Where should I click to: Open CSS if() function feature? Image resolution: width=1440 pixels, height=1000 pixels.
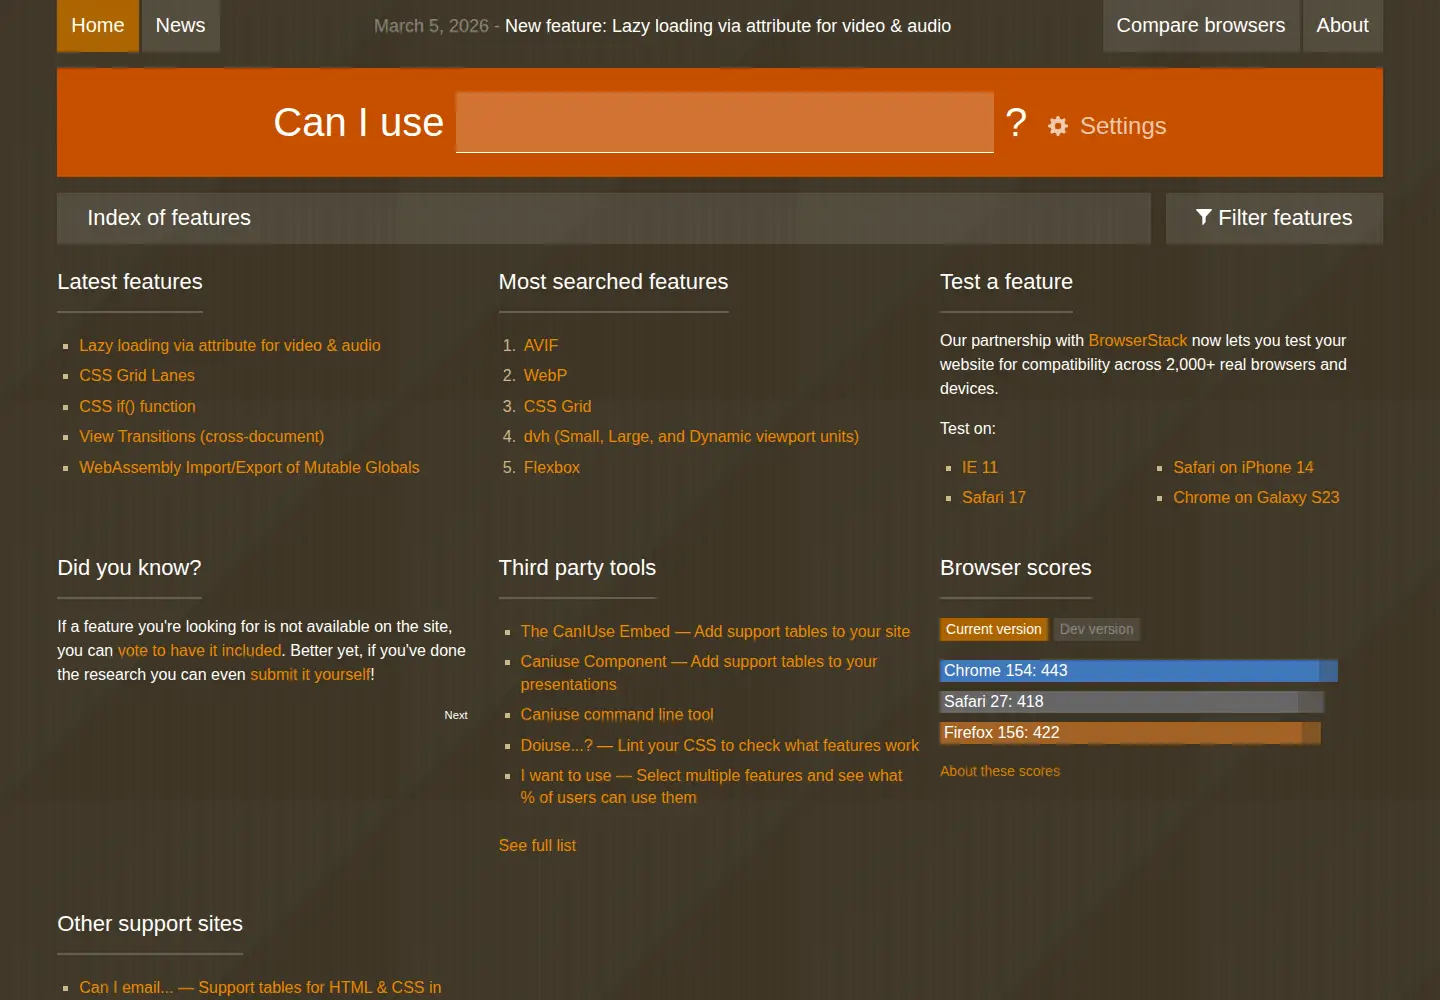137,406
